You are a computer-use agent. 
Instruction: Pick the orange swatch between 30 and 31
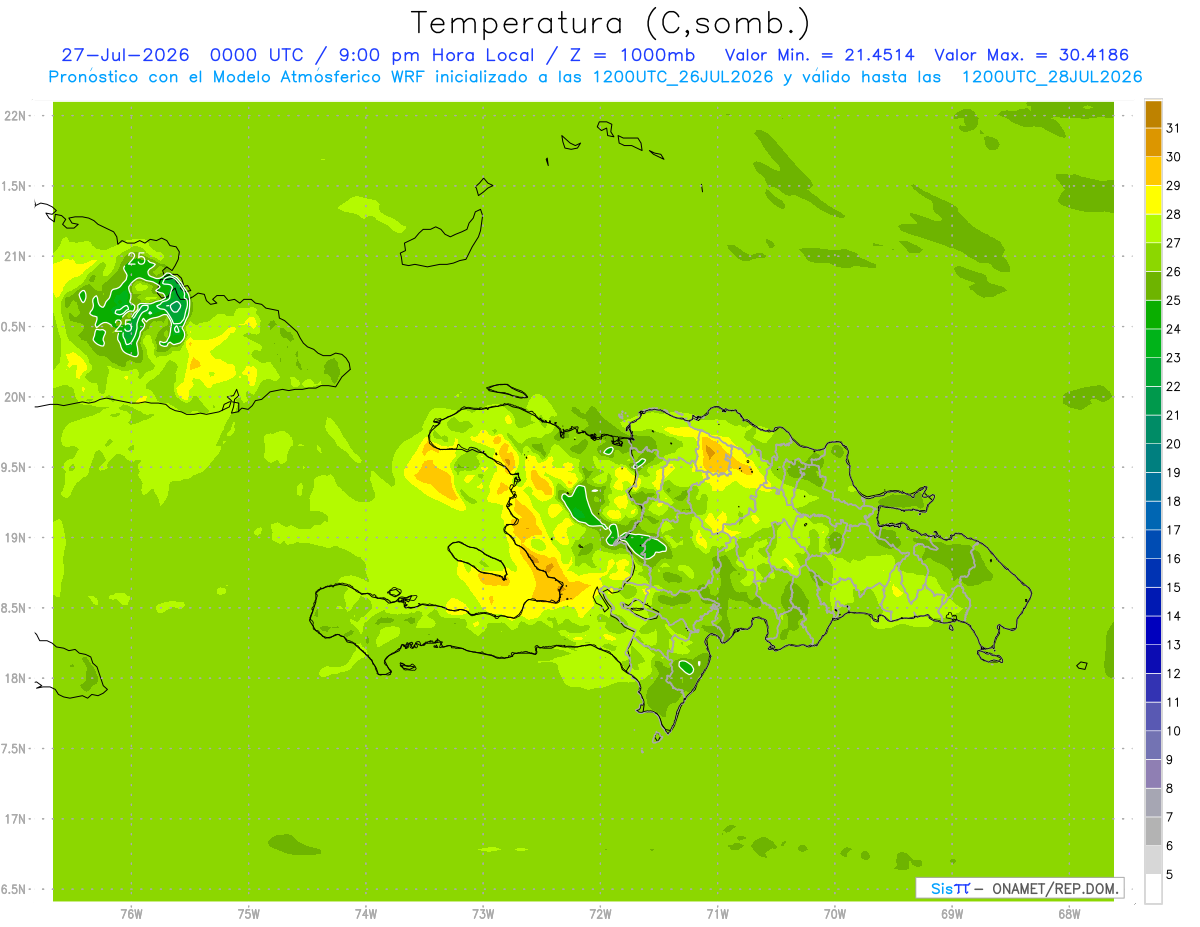point(1153,143)
